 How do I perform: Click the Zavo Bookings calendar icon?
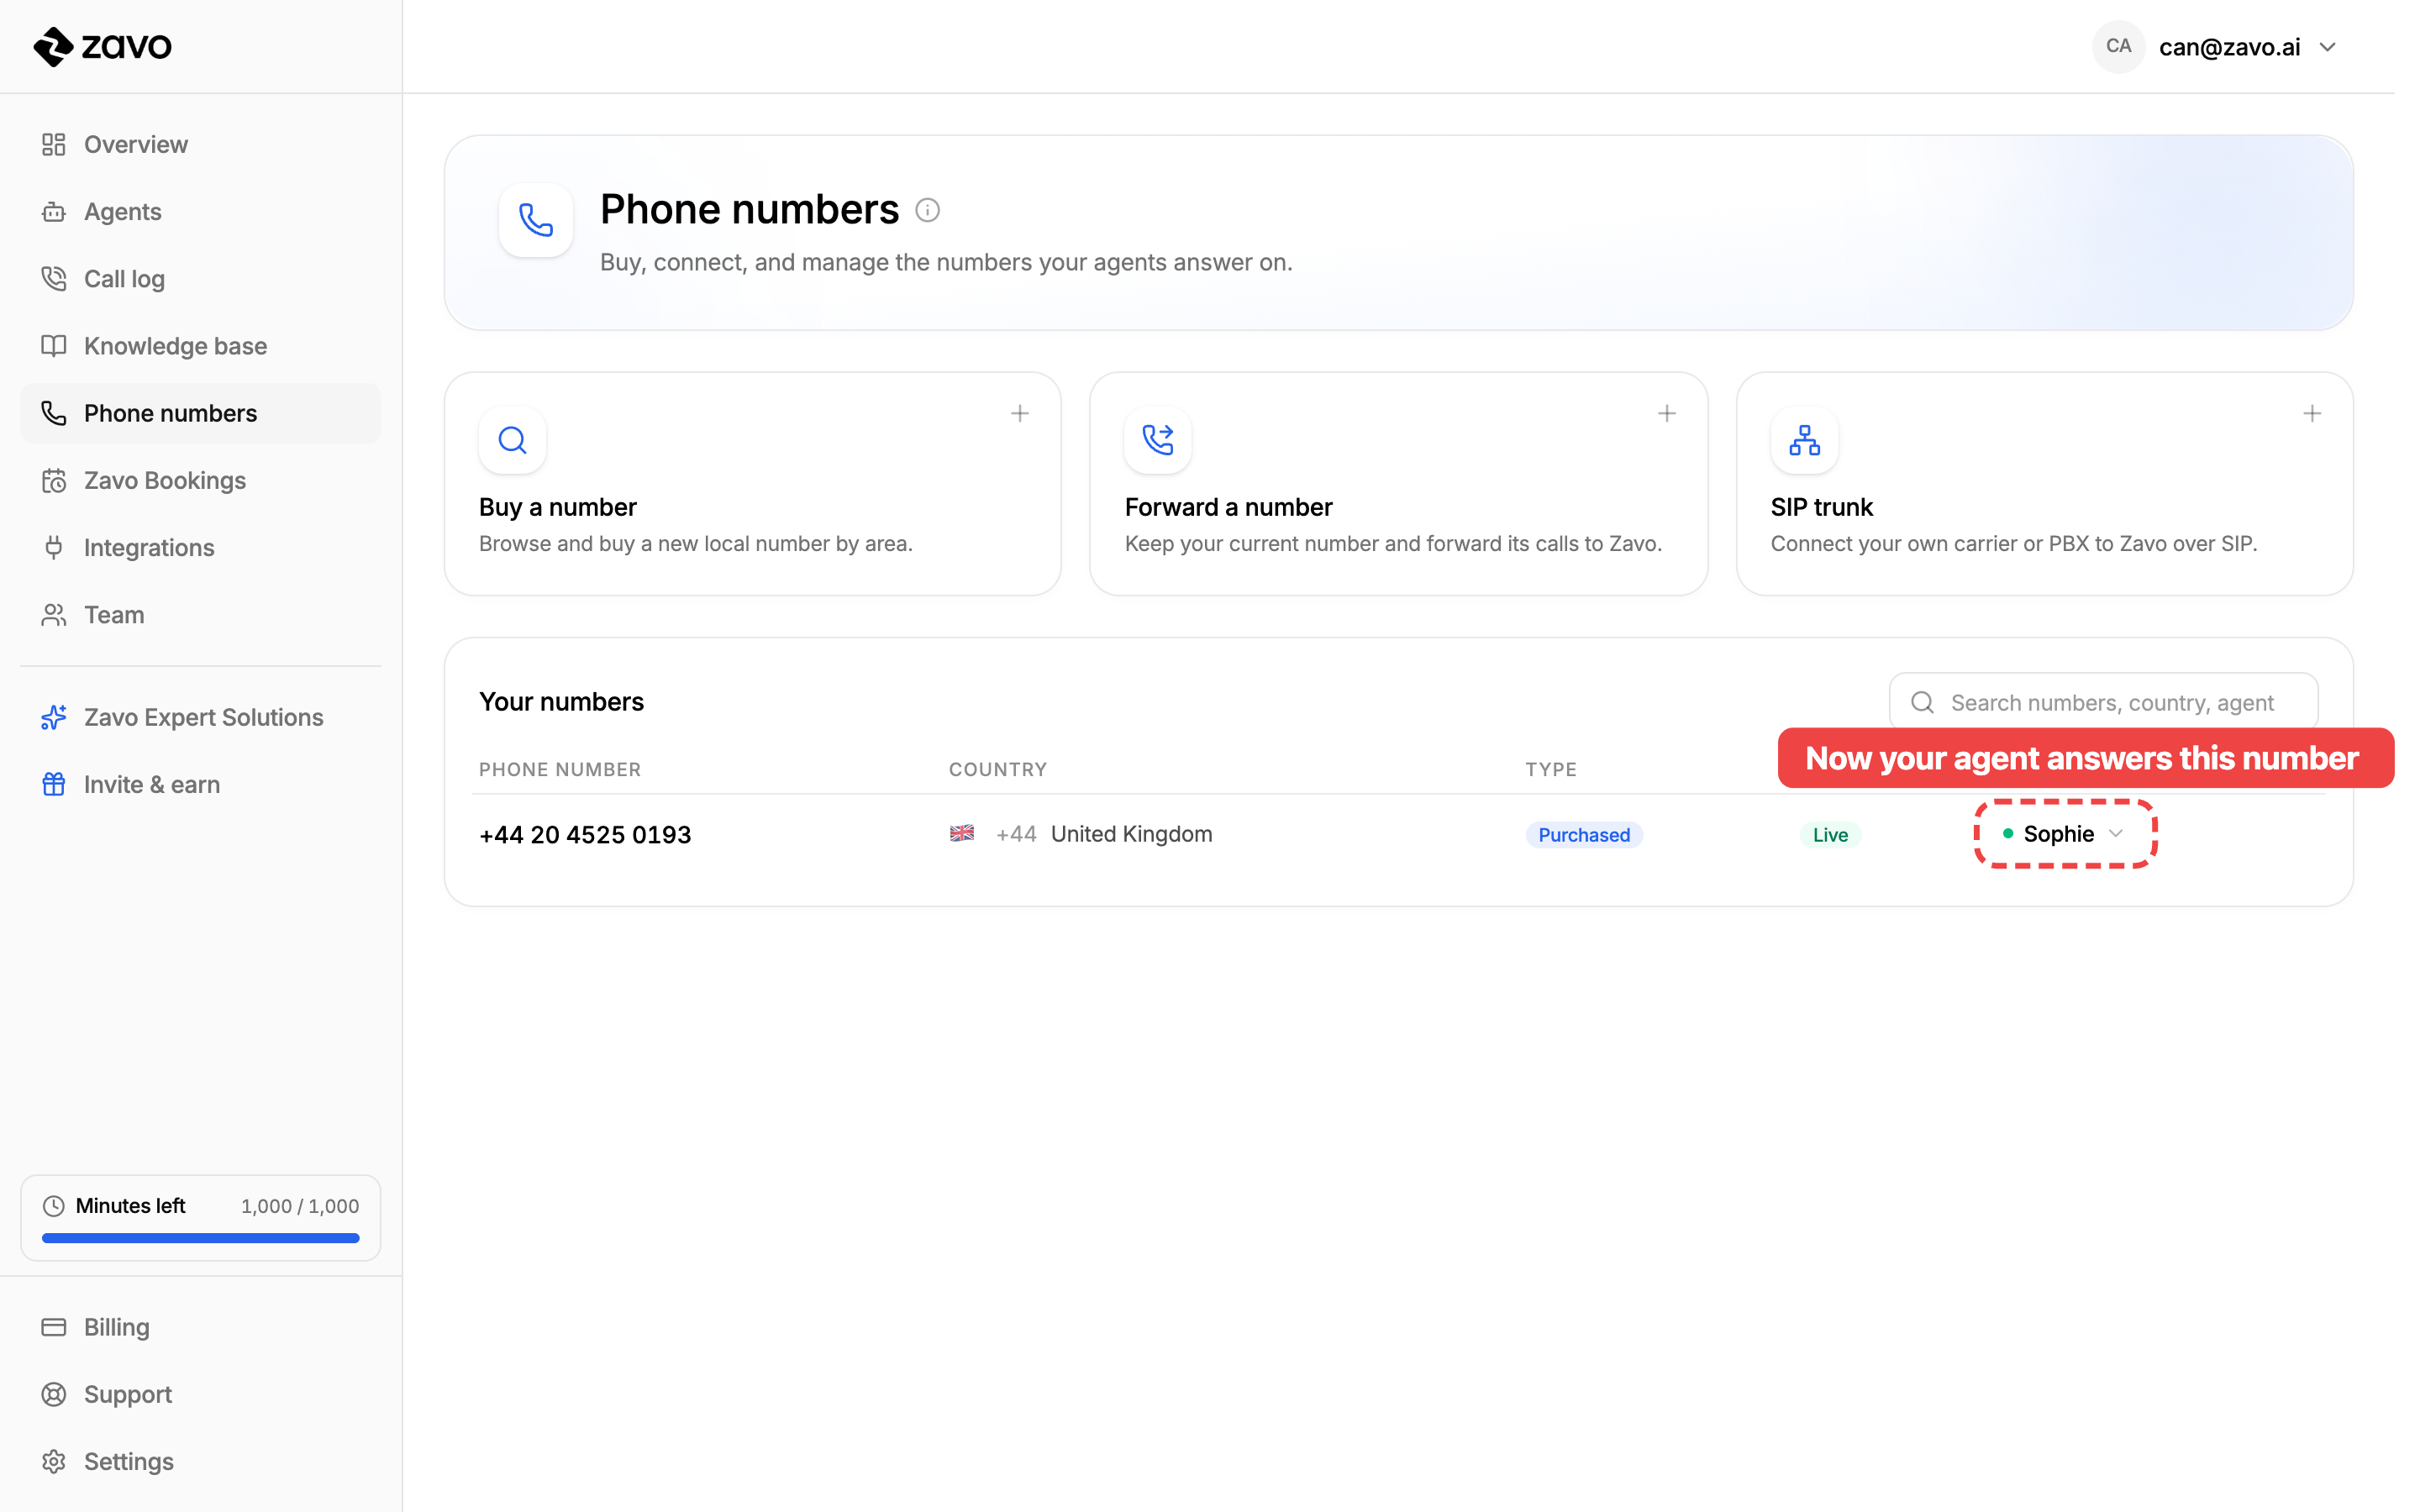[54, 480]
